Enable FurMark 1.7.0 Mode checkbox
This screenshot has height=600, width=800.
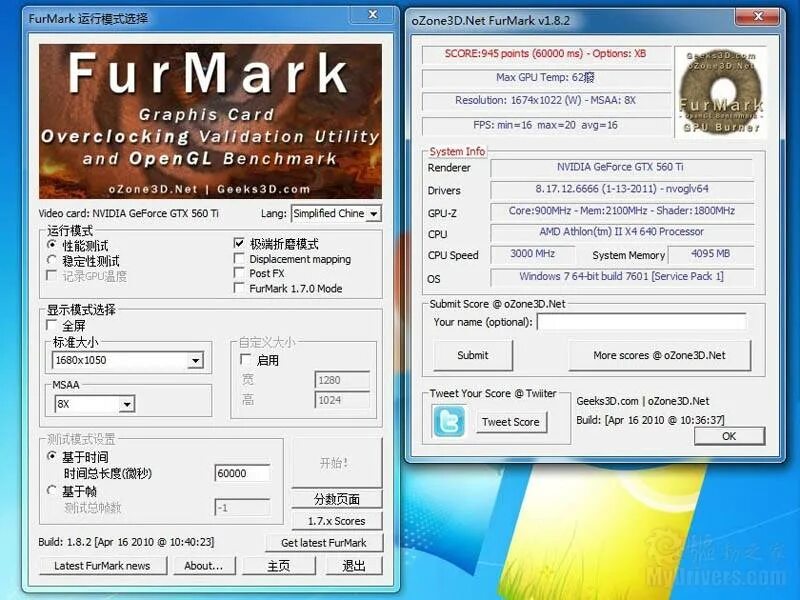point(239,288)
